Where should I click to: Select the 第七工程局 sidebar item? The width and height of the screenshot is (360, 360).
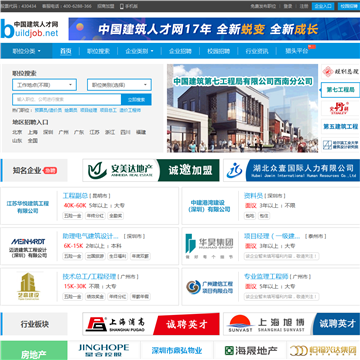coord(340,90)
